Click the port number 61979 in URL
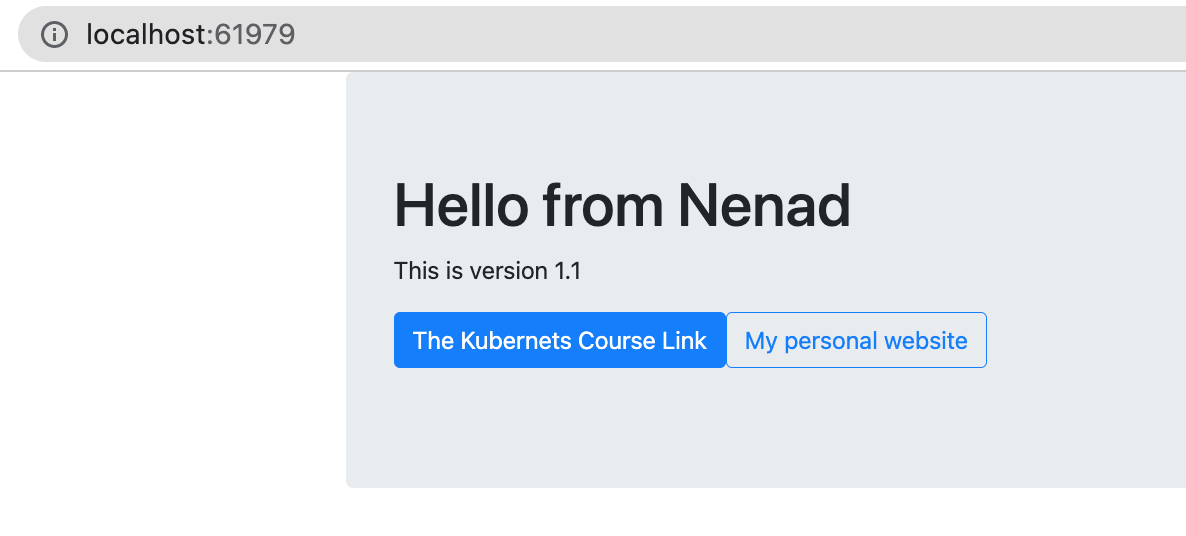 point(255,34)
